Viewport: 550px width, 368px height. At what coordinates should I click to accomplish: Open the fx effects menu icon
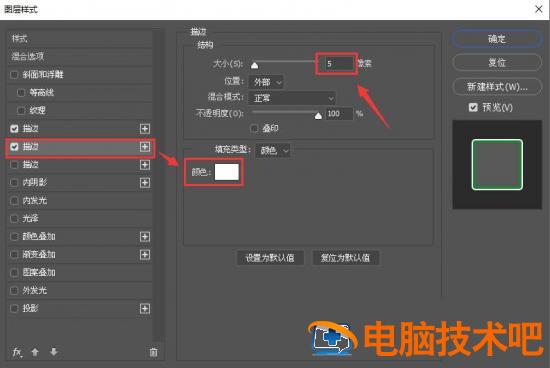point(17,352)
